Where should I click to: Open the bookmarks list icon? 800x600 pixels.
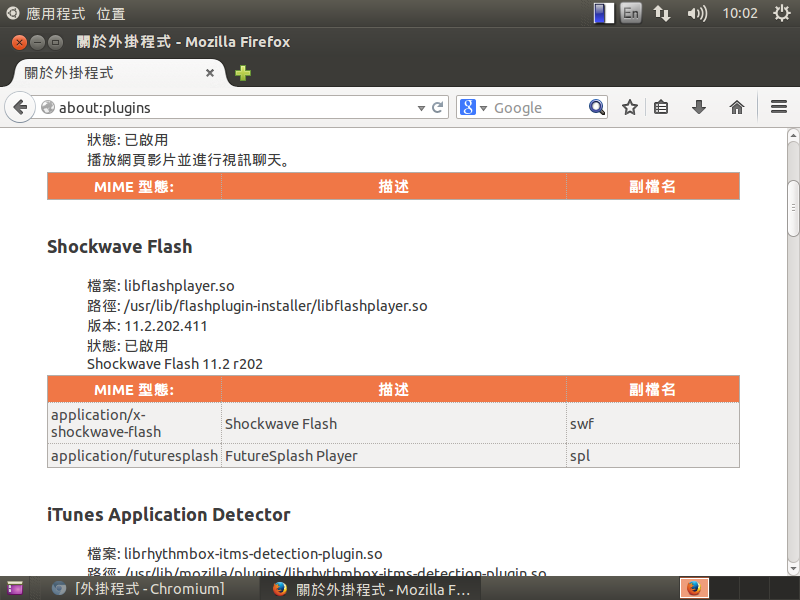662,108
